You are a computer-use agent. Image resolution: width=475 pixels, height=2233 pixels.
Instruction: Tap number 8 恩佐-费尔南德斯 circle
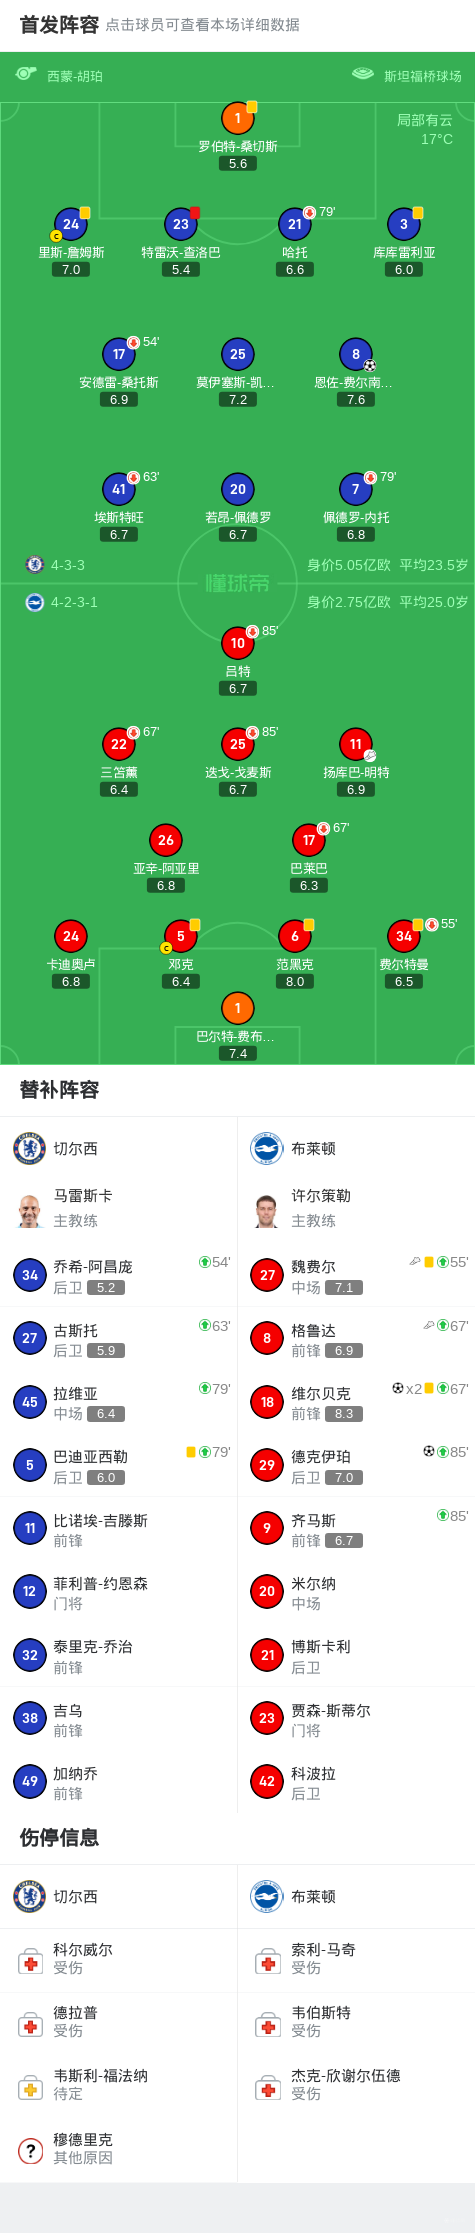(x=355, y=354)
